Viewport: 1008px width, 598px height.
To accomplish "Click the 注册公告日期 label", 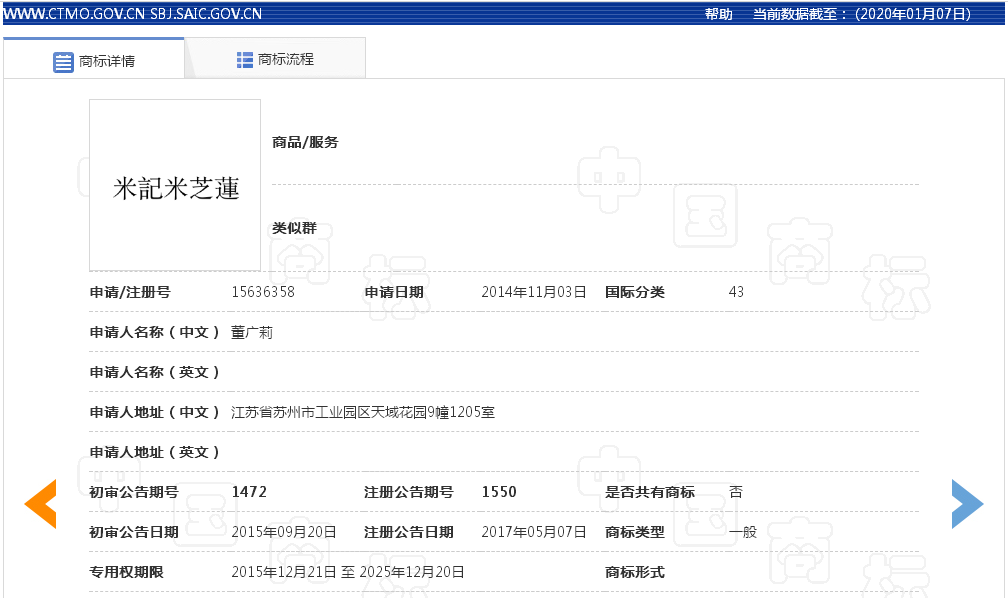I will click(409, 532).
